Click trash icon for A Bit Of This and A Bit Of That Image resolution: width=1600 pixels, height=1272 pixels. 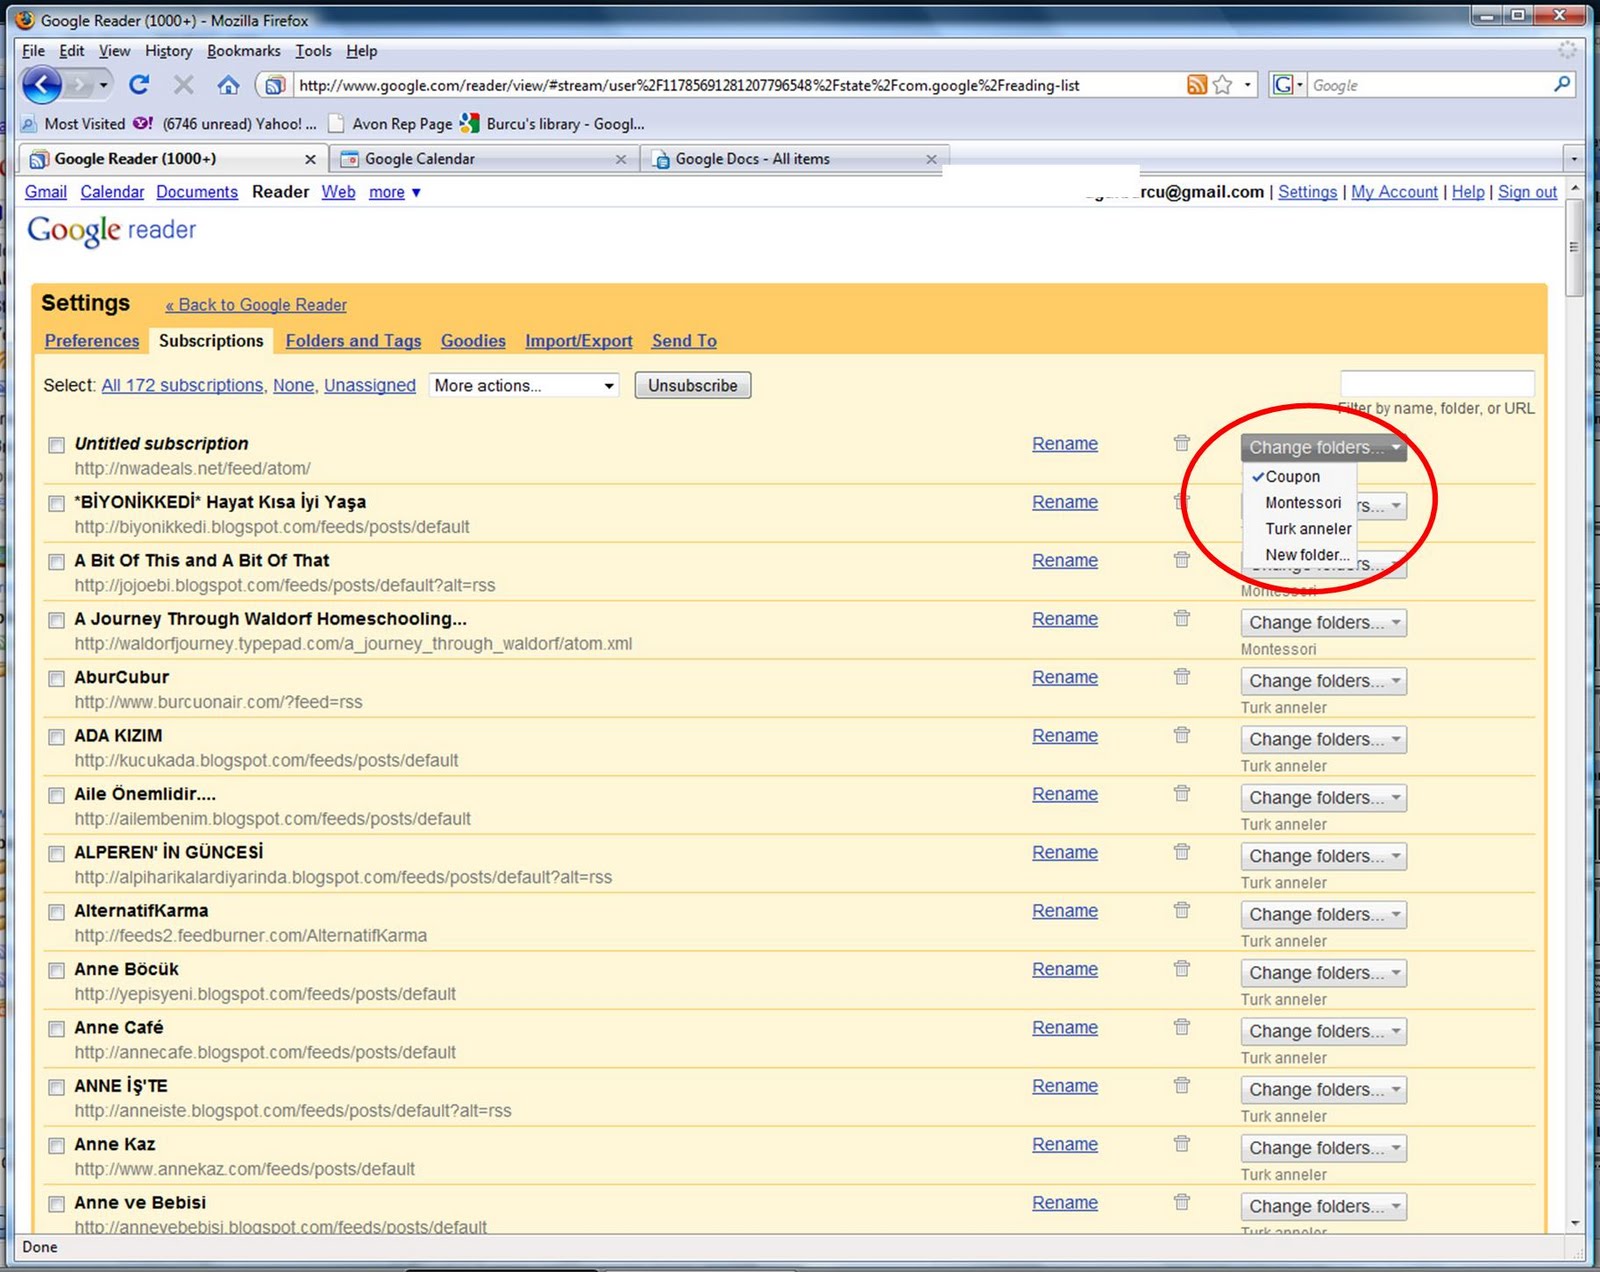1182,560
